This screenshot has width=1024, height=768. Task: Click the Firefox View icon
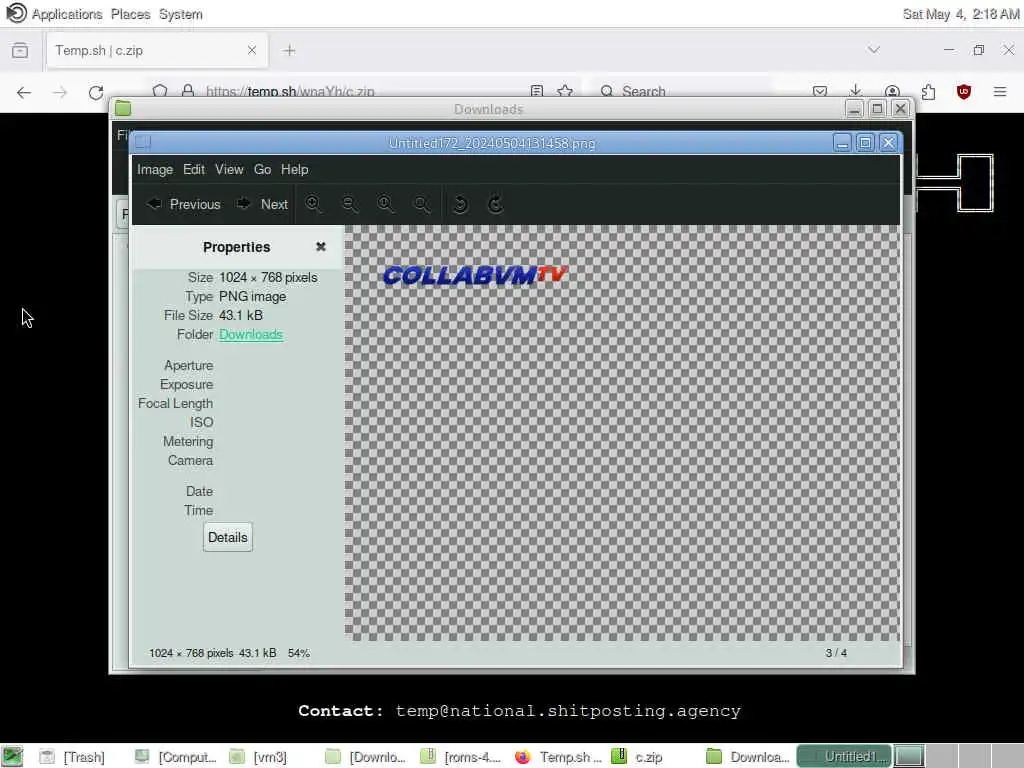20,50
